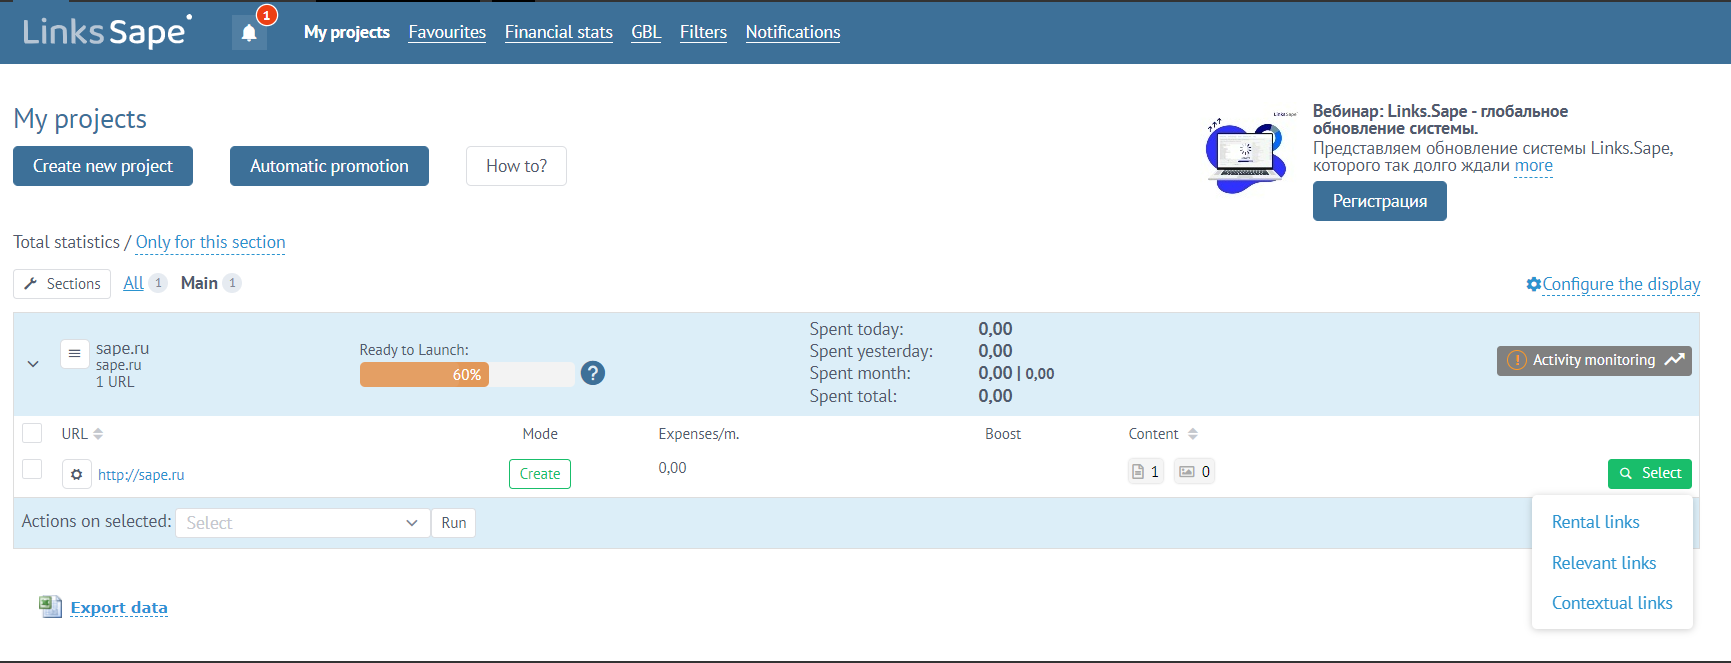This screenshot has width=1731, height=663.
Task: Open the green Select dropdown button
Action: coord(1649,473)
